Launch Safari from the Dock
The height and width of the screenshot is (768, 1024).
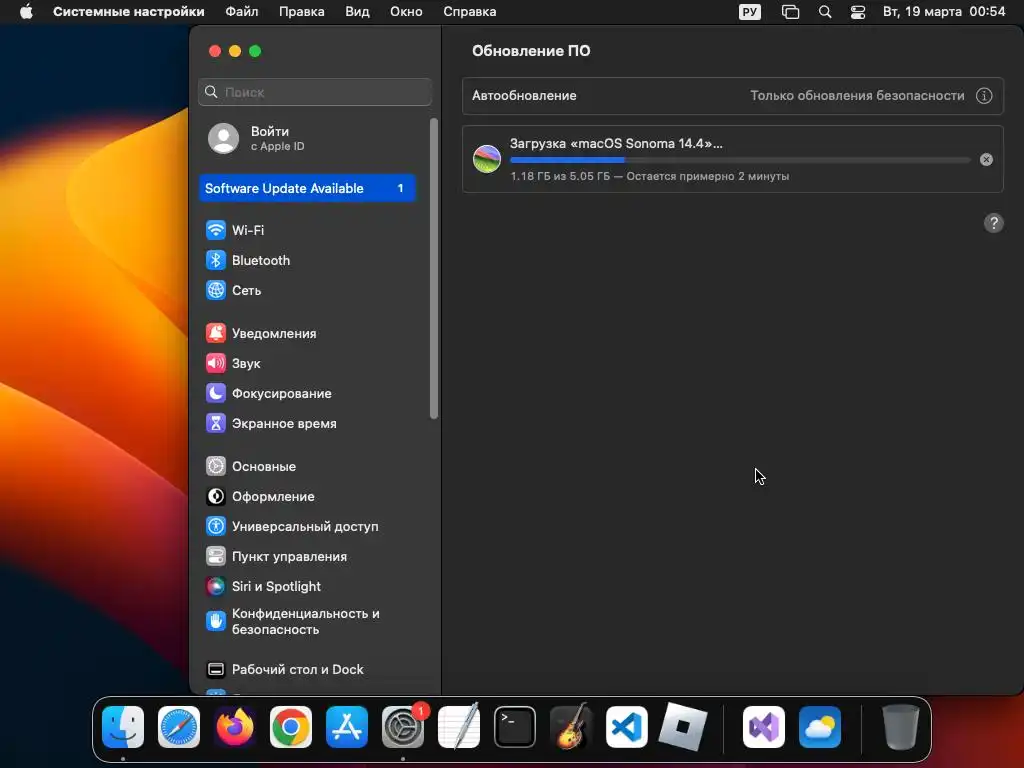coord(179,727)
